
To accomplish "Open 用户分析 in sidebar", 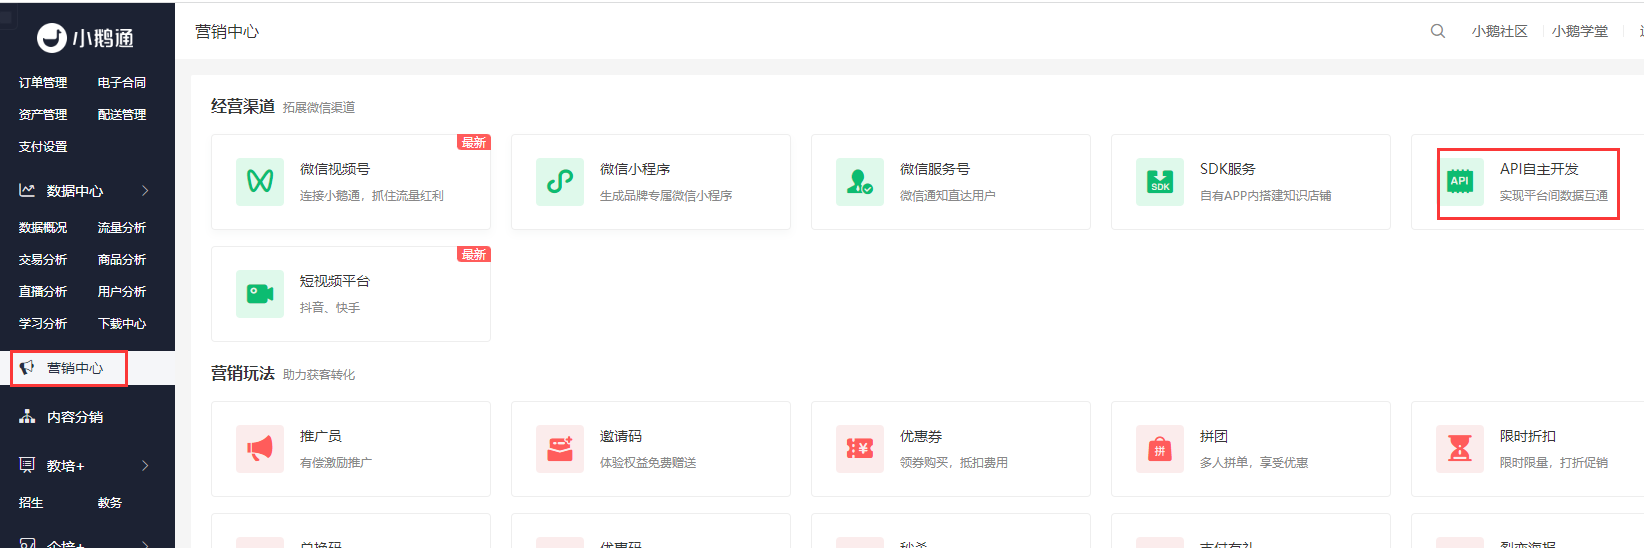I will [x=122, y=292].
